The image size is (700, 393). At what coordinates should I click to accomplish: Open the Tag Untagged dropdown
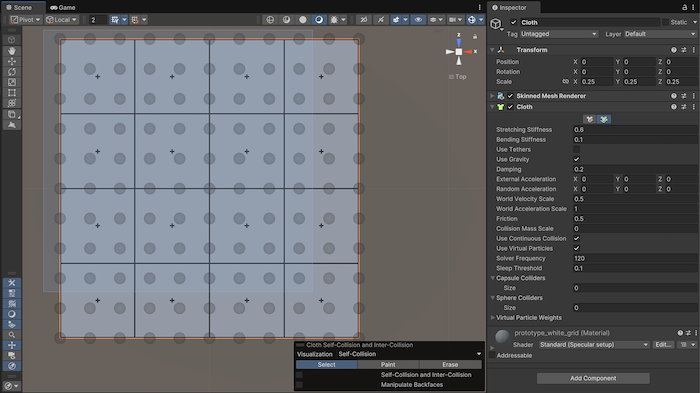tap(558, 34)
